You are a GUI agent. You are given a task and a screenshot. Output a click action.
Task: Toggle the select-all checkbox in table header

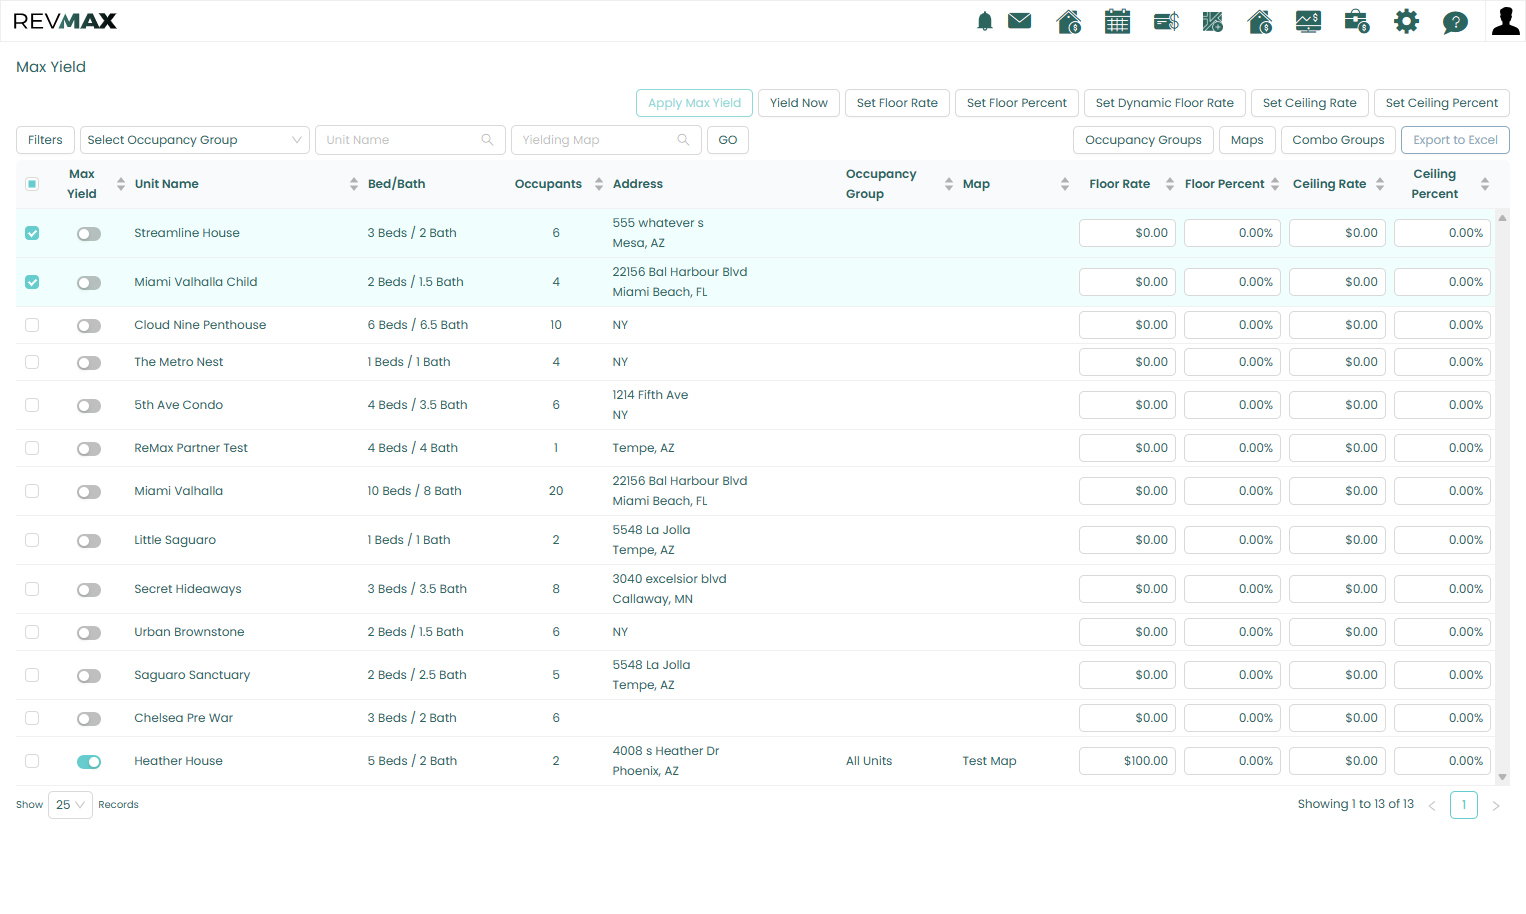click(x=32, y=184)
